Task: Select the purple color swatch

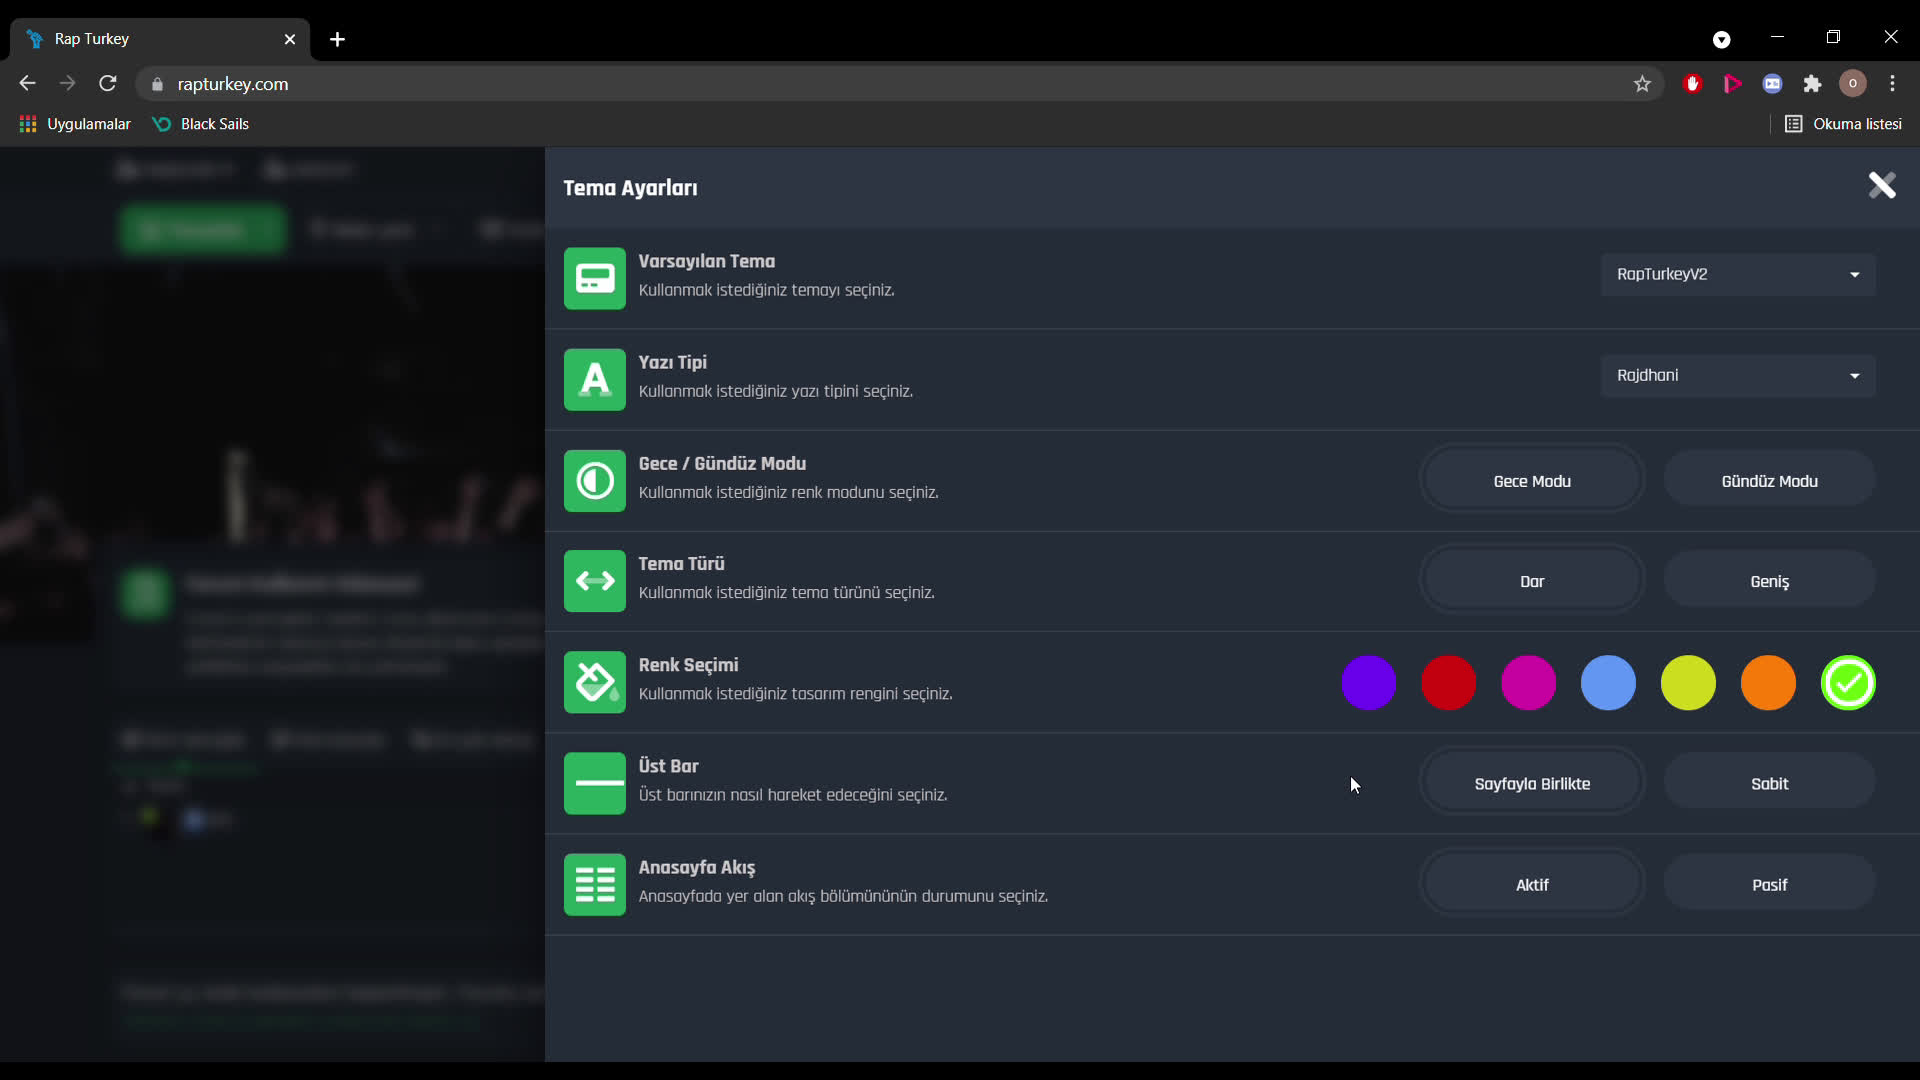Action: [x=1368, y=682]
